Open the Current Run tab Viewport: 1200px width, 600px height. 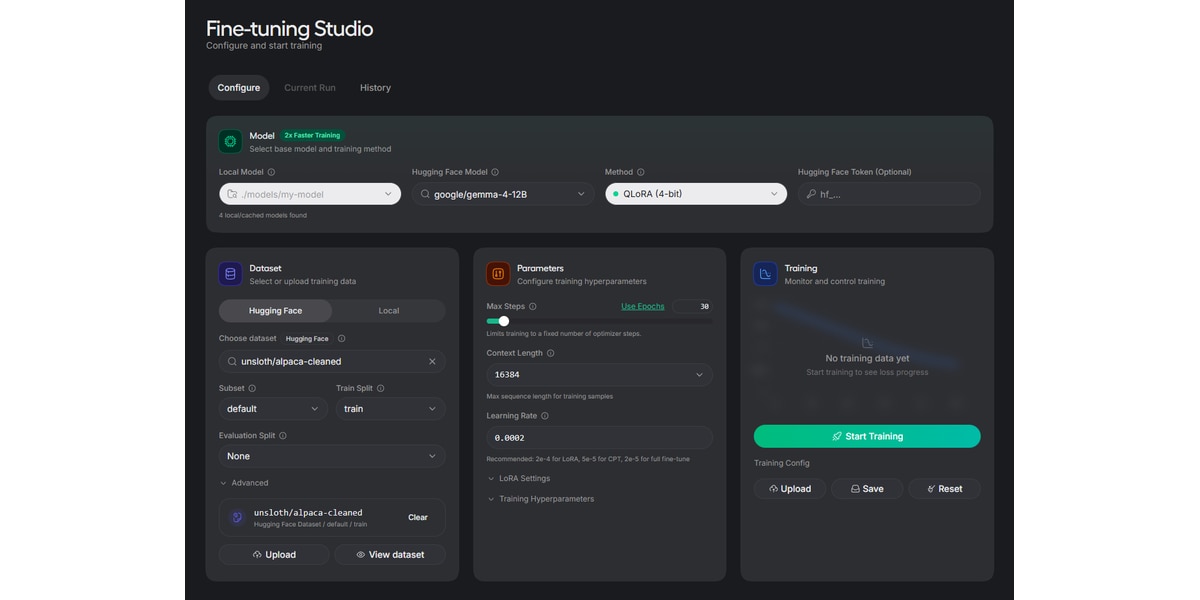click(x=310, y=88)
